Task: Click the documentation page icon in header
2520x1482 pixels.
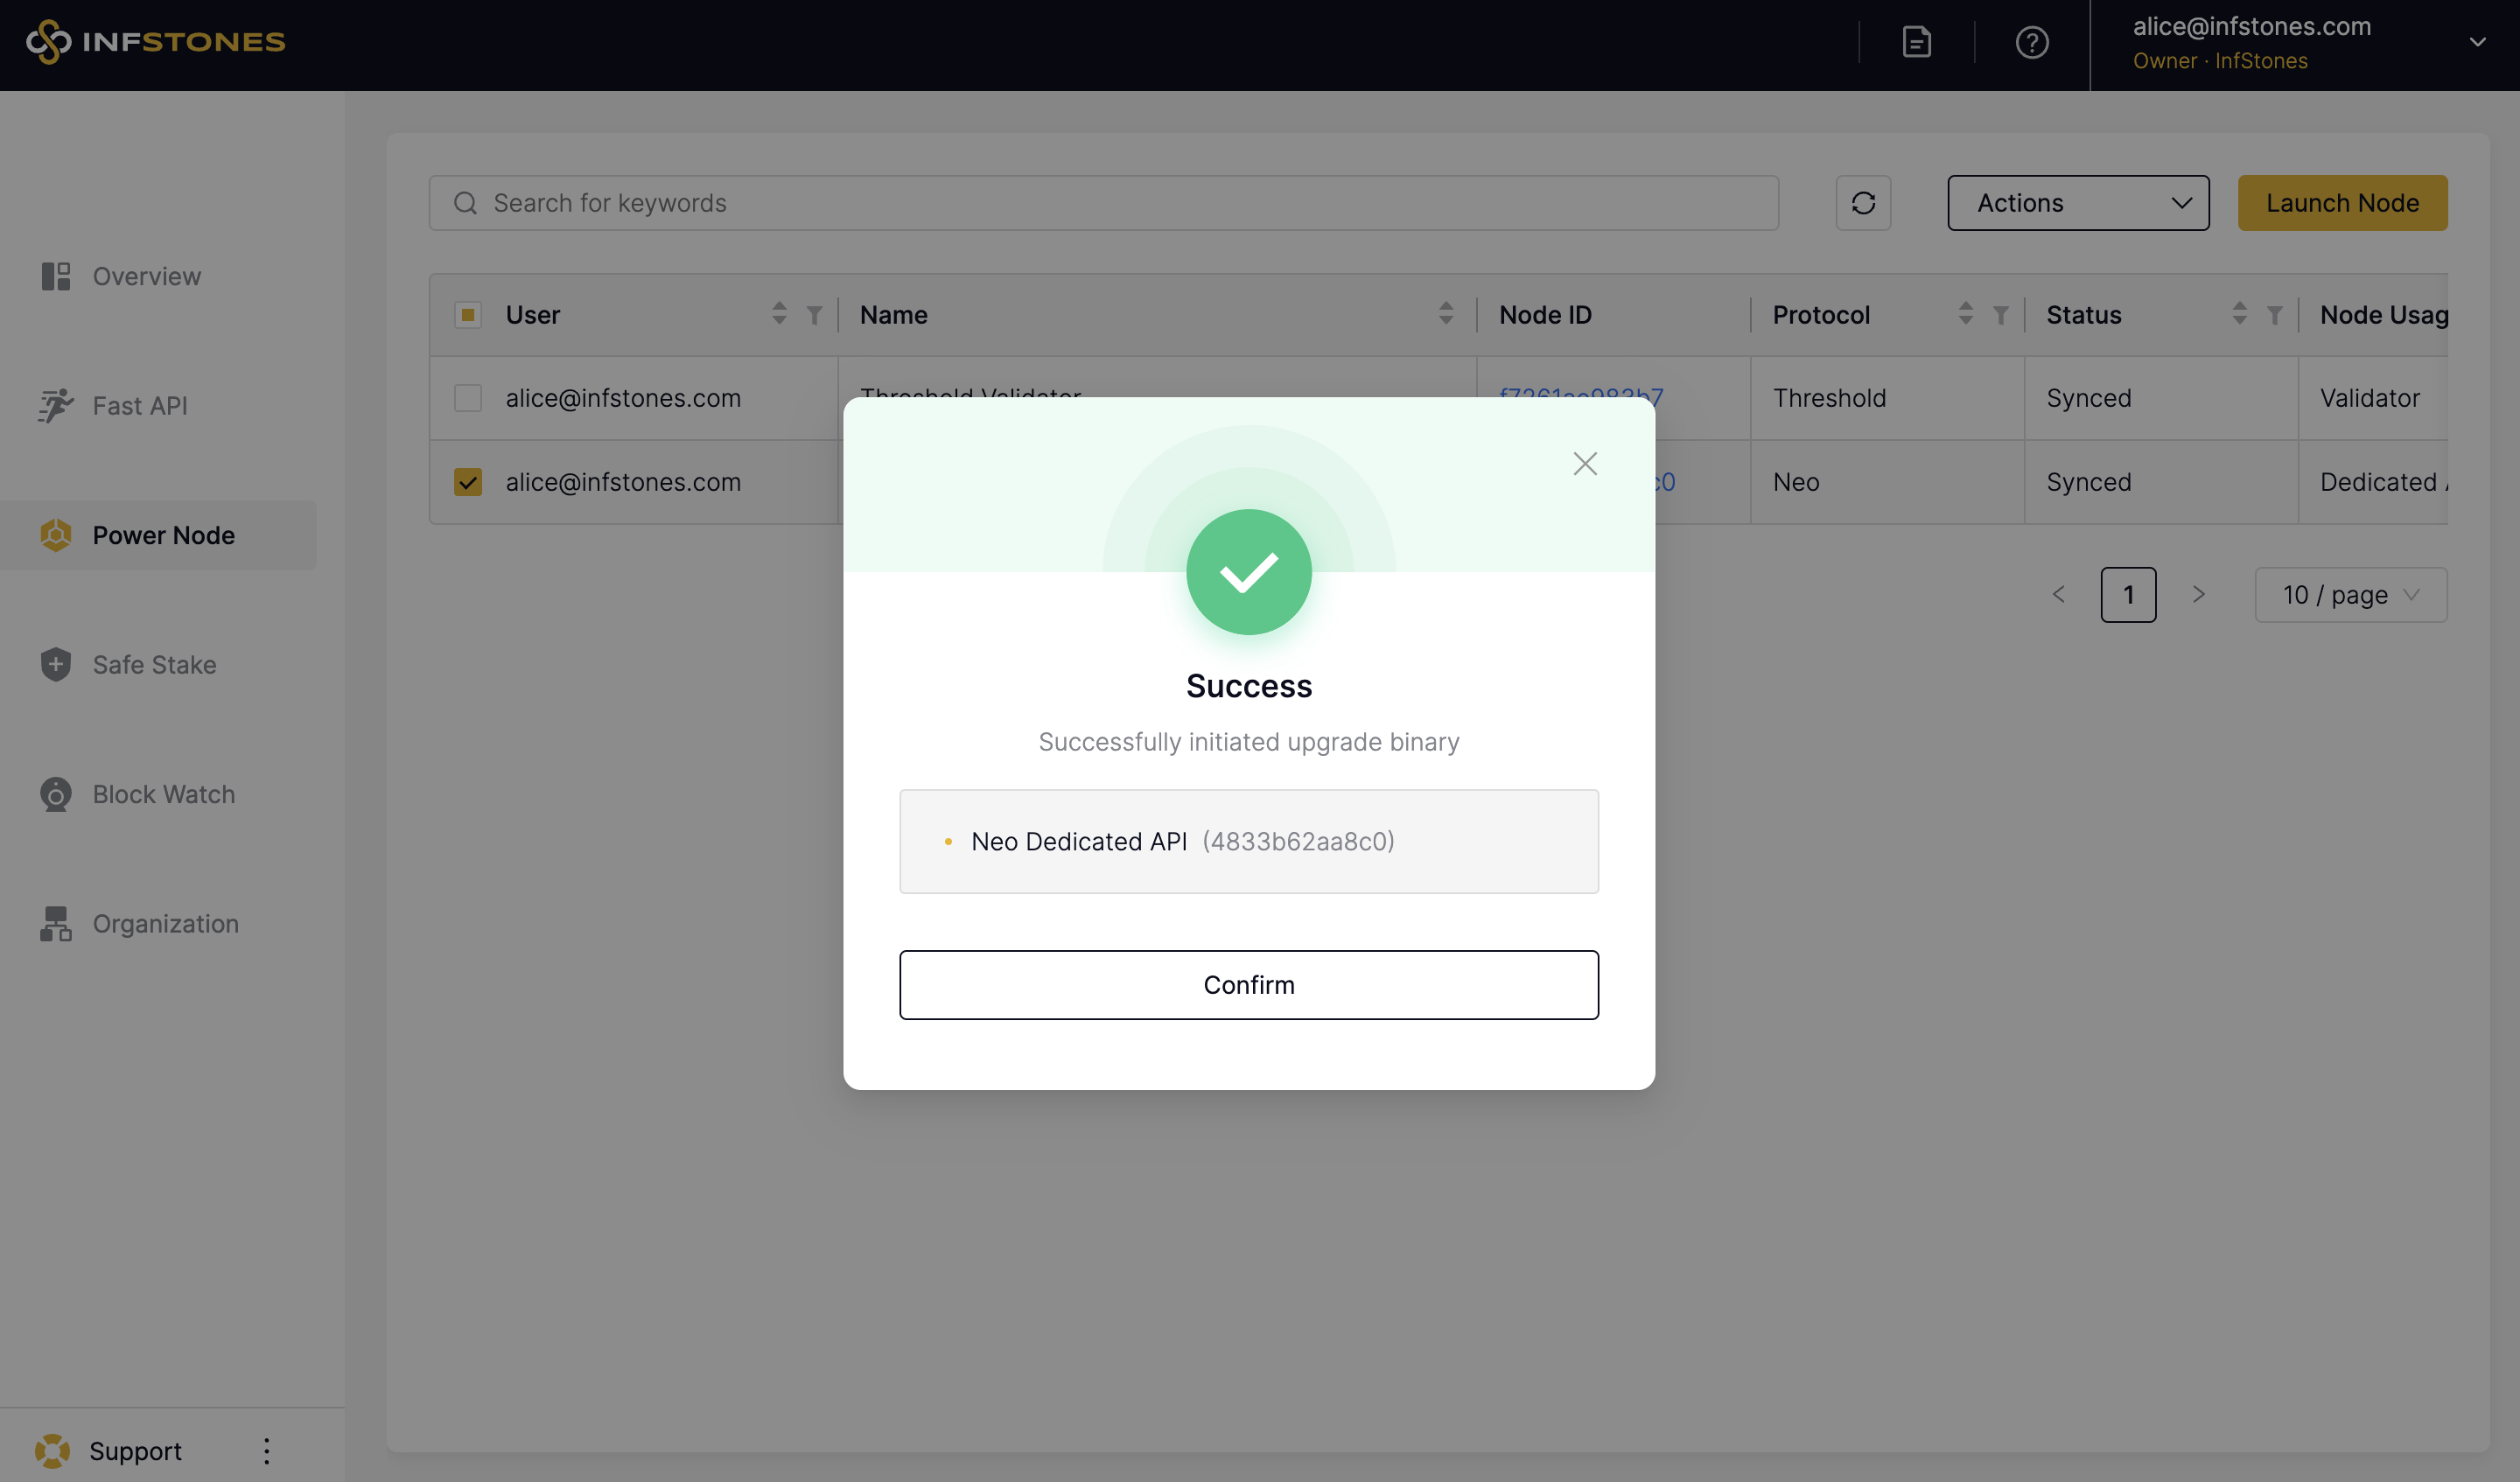Action: click(1916, 42)
